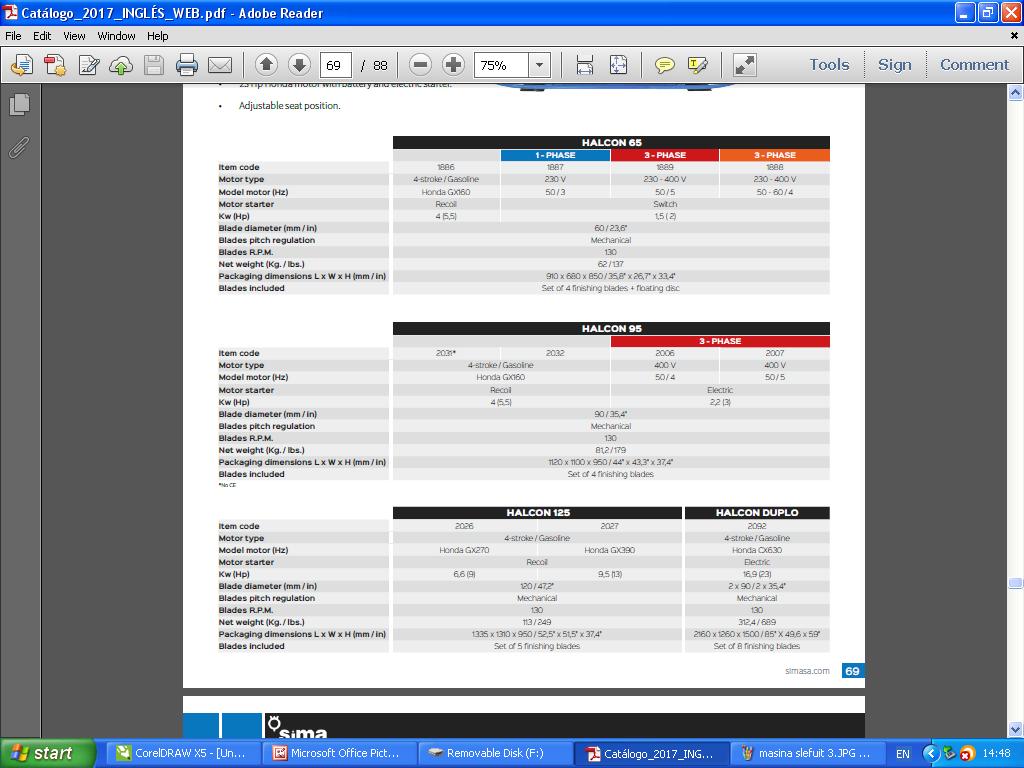Click item code 2032 in the table

click(x=555, y=353)
